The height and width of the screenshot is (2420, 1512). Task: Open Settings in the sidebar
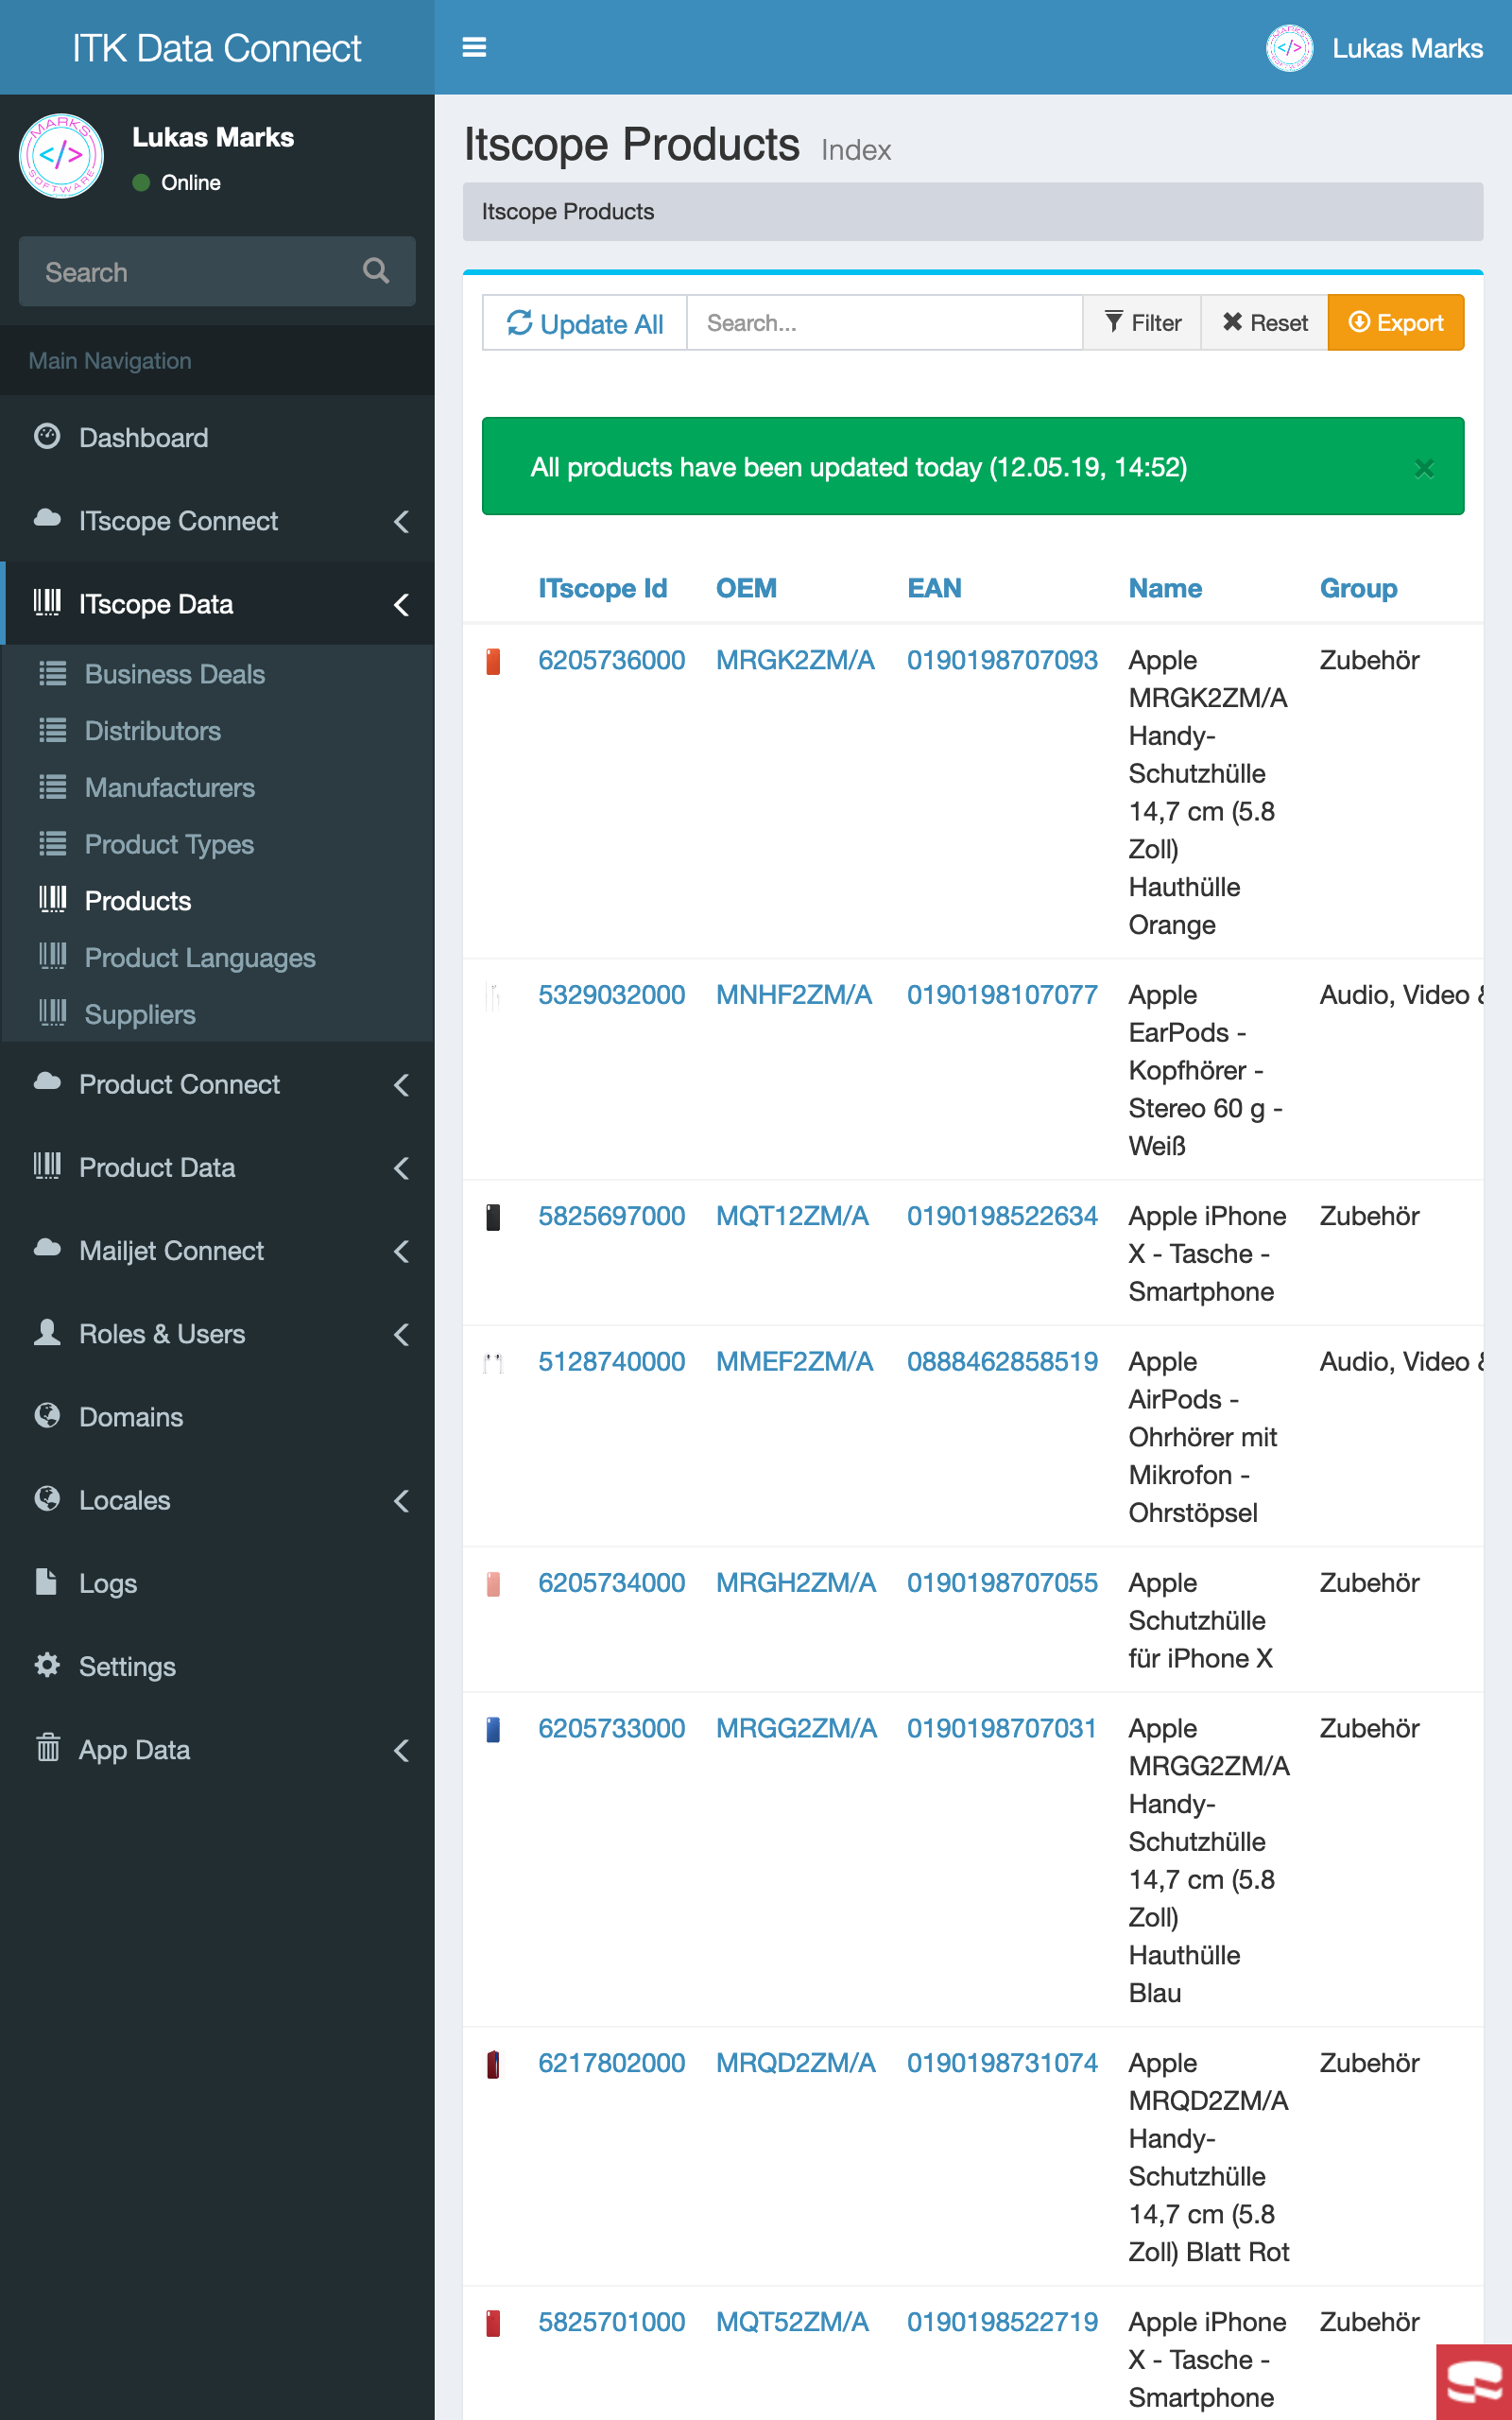[x=217, y=1666]
